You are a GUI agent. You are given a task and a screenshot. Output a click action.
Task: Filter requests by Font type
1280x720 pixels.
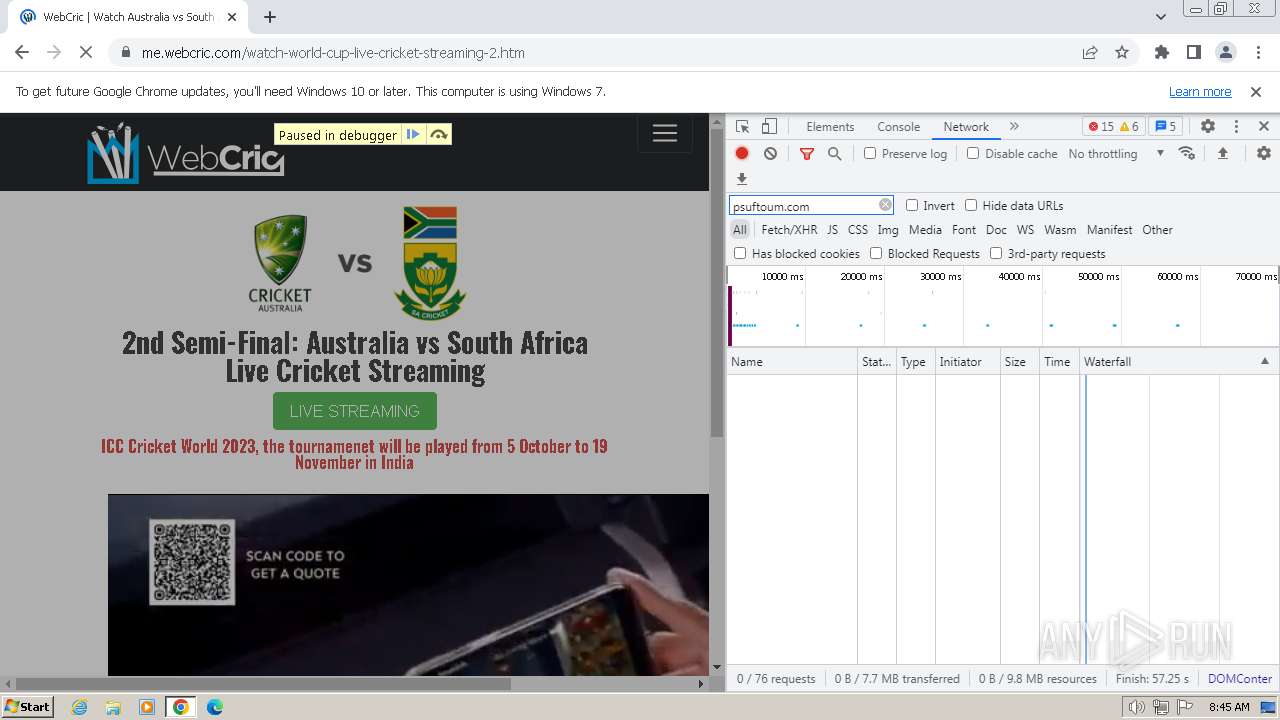964,229
